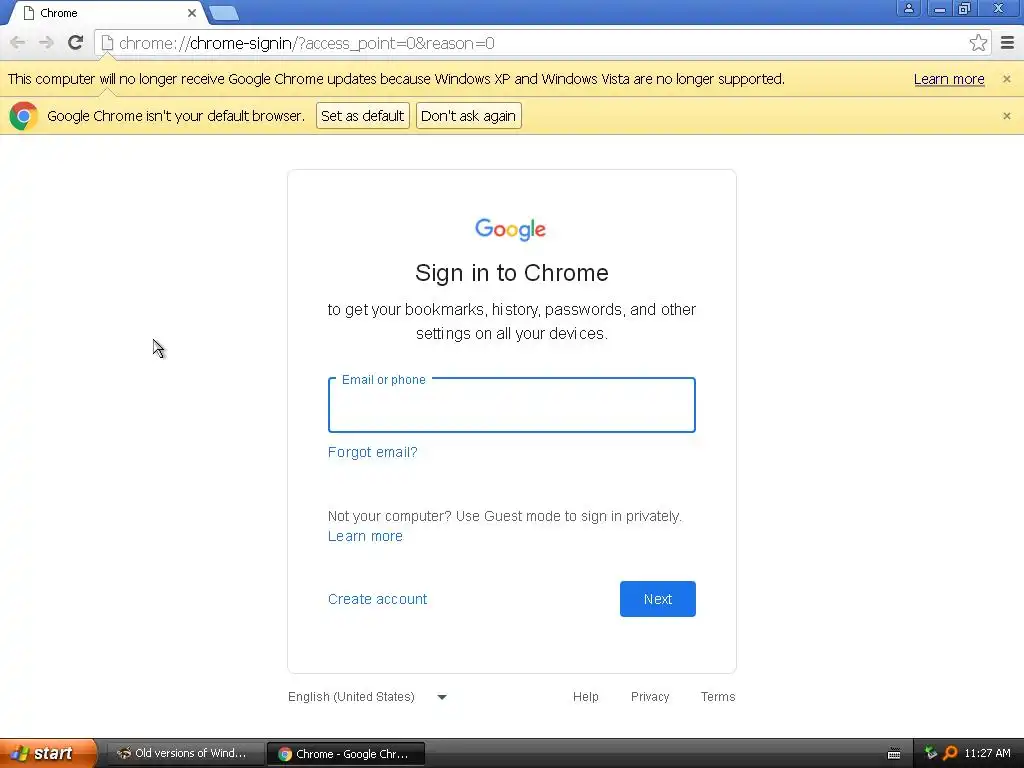
Task: Open Learn more about Guest mode
Action: 365,536
